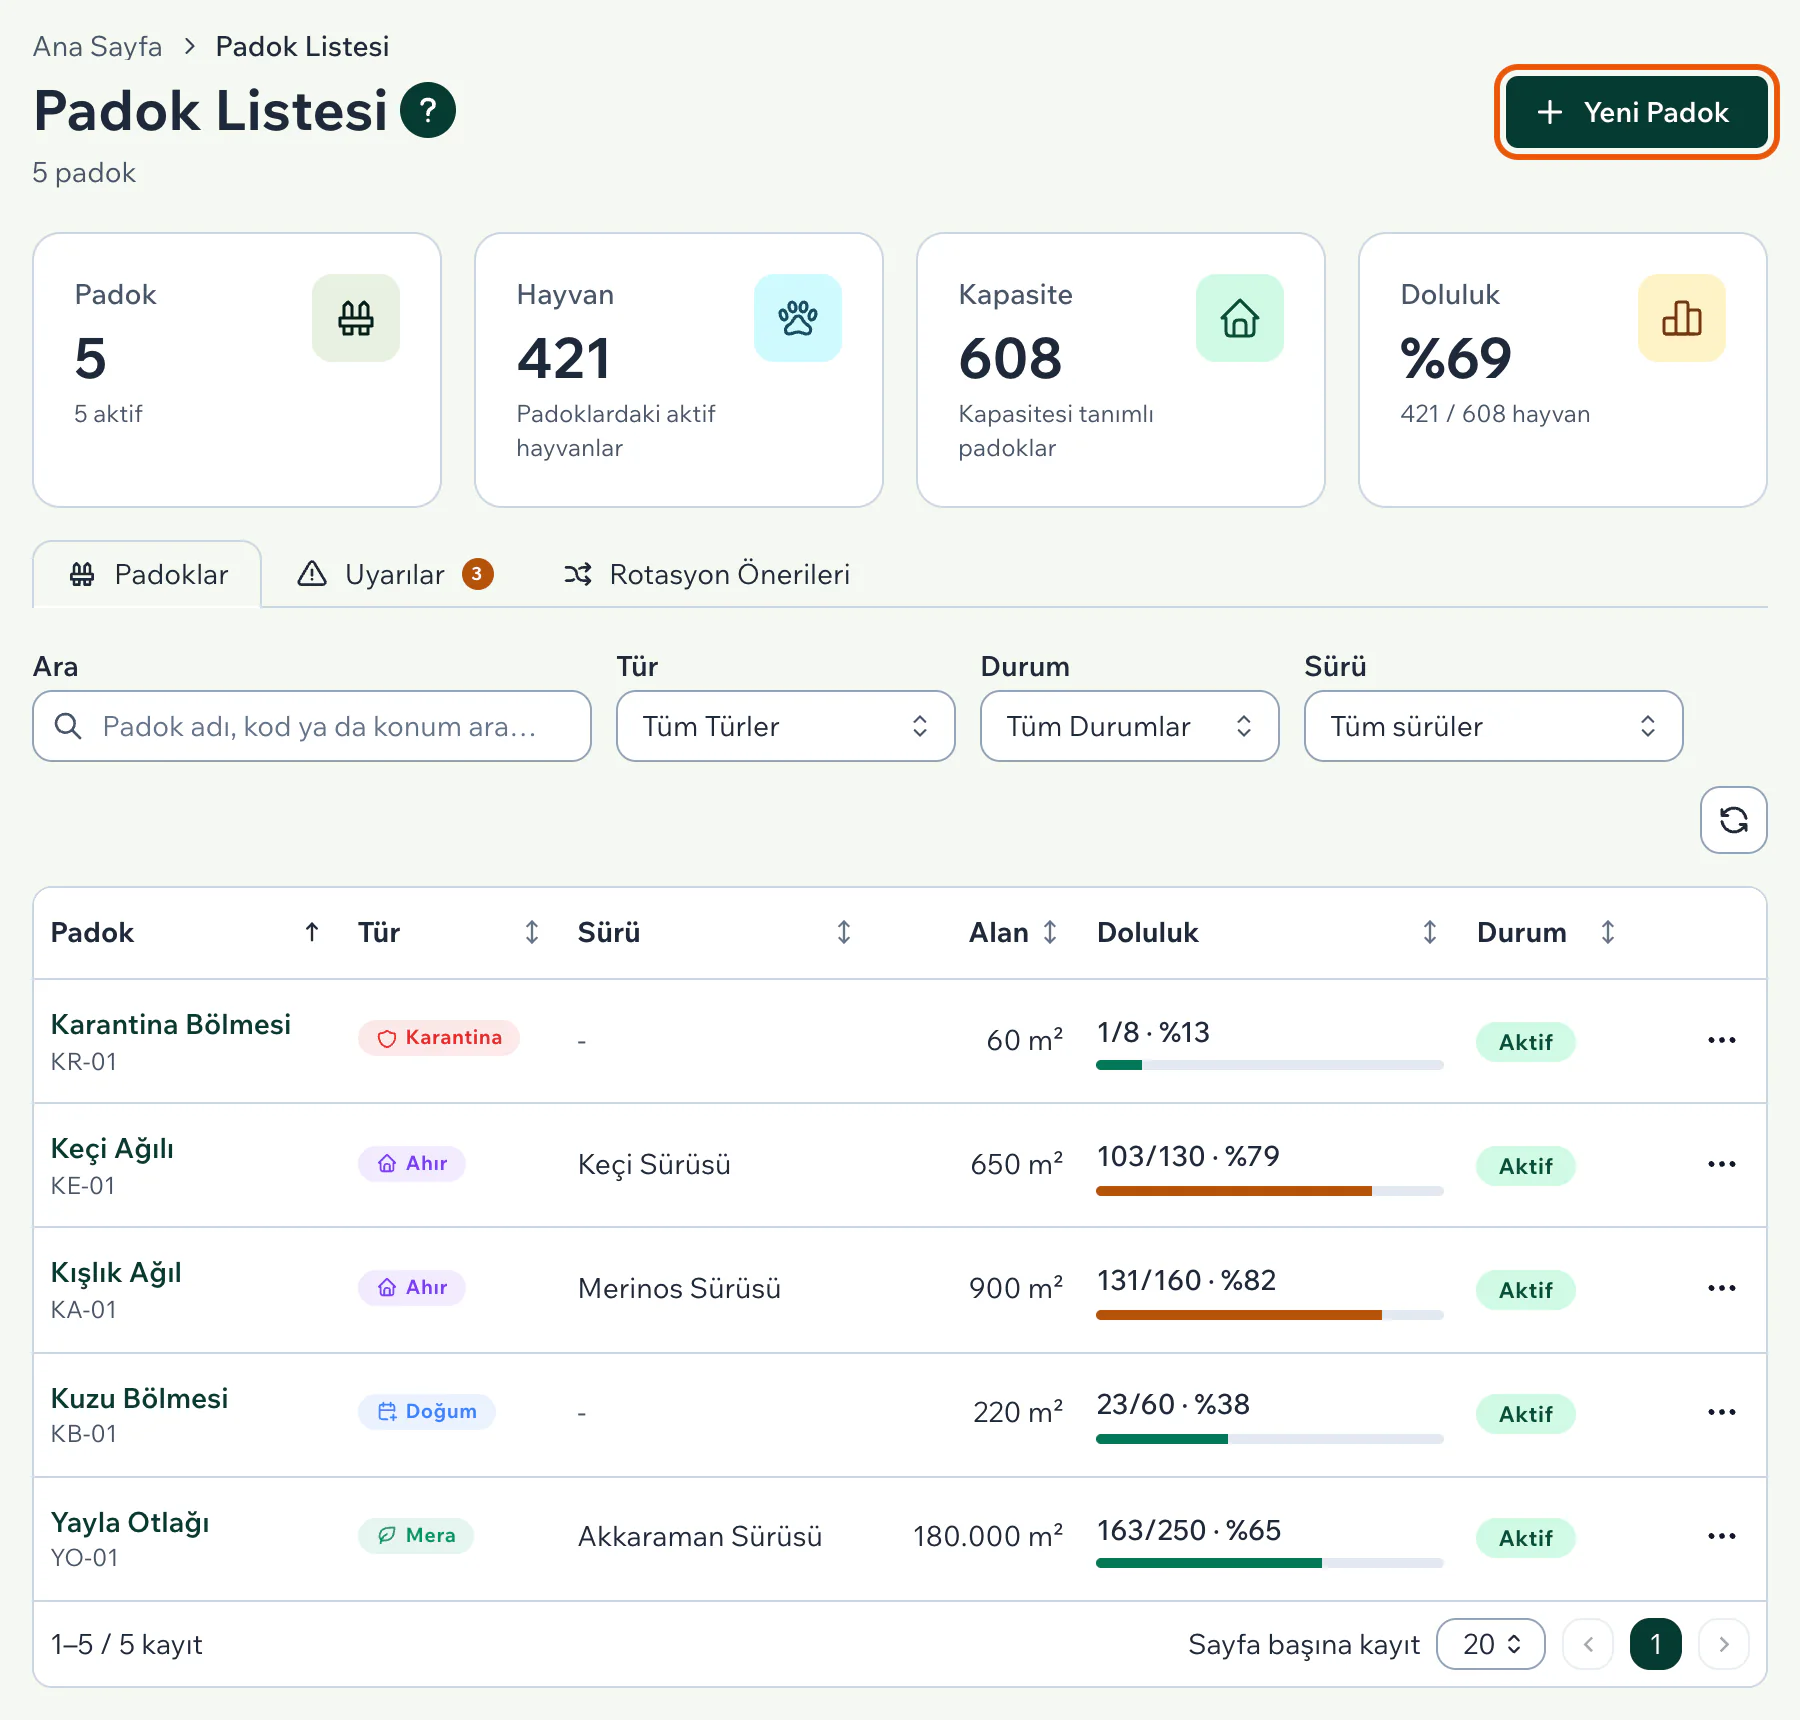Sort by Padok column arrow
Screen dimensions: 1800x1720
point(312,932)
